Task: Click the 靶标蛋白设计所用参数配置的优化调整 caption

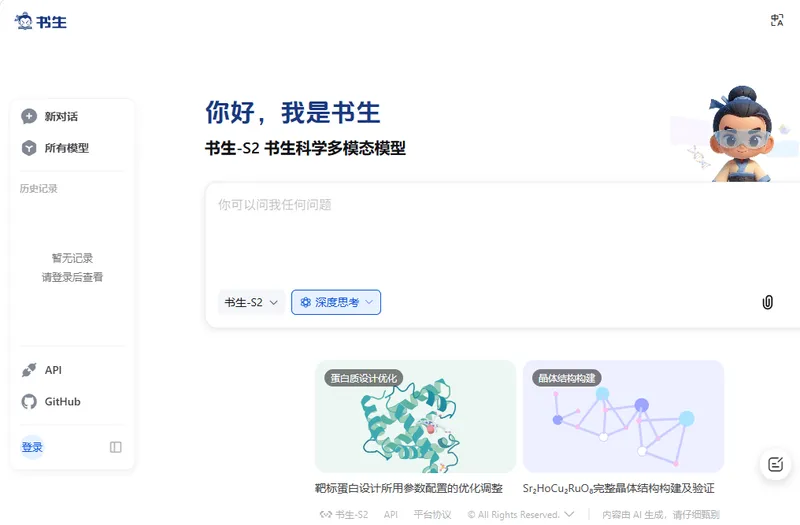Action: pos(409,488)
